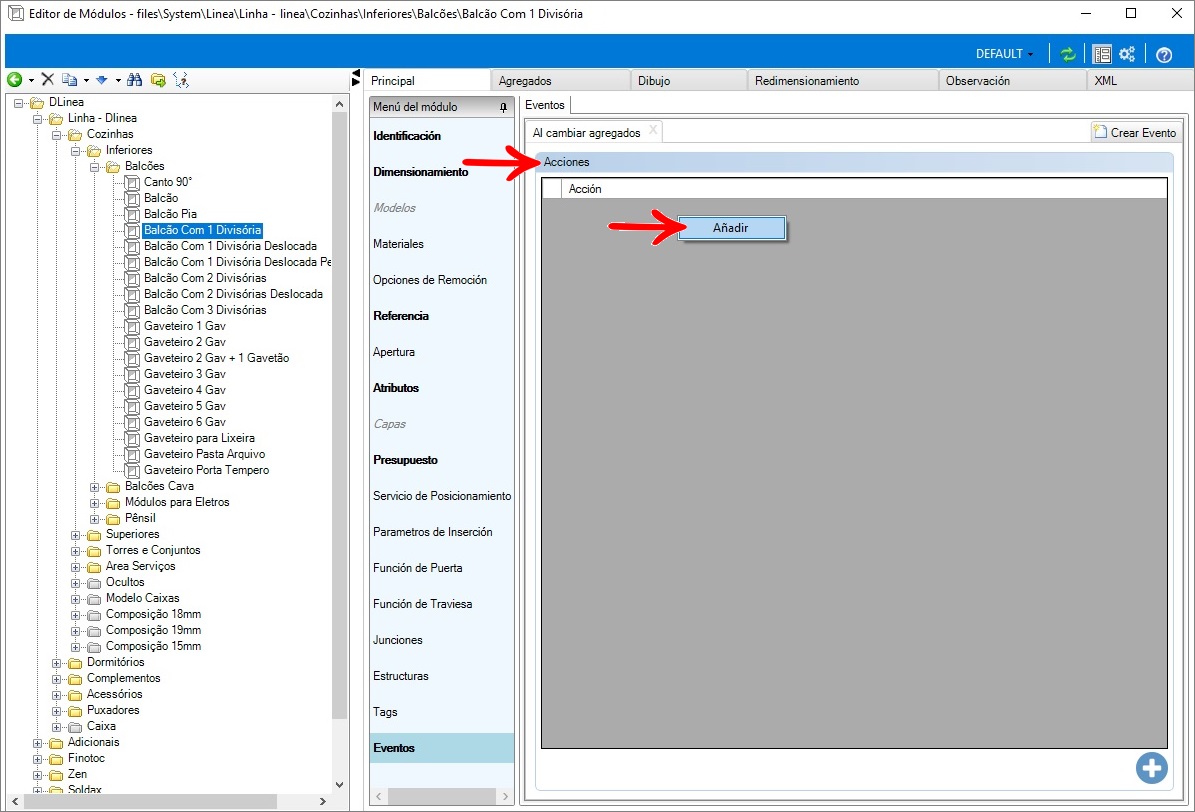Click folder icon of Puxadores
This screenshot has width=1195, height=812.
(x=75, y=711)
